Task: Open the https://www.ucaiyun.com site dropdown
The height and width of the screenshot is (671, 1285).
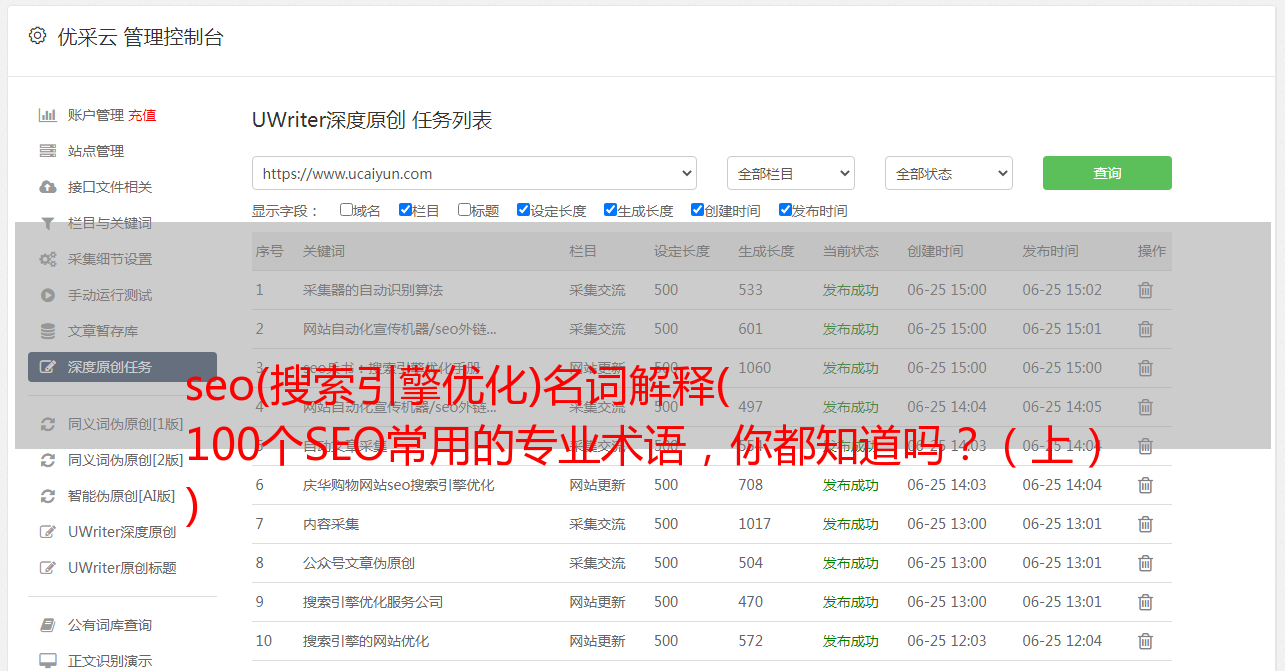Action: 474,173
